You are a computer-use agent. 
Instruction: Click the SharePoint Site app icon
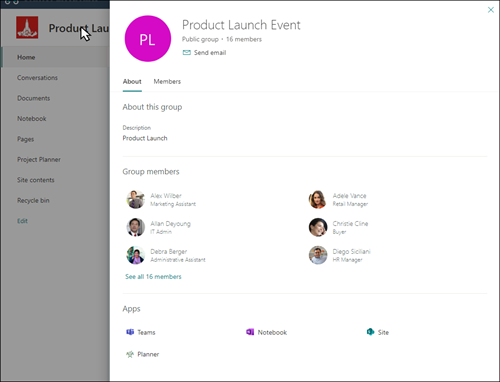click(370, 332)
